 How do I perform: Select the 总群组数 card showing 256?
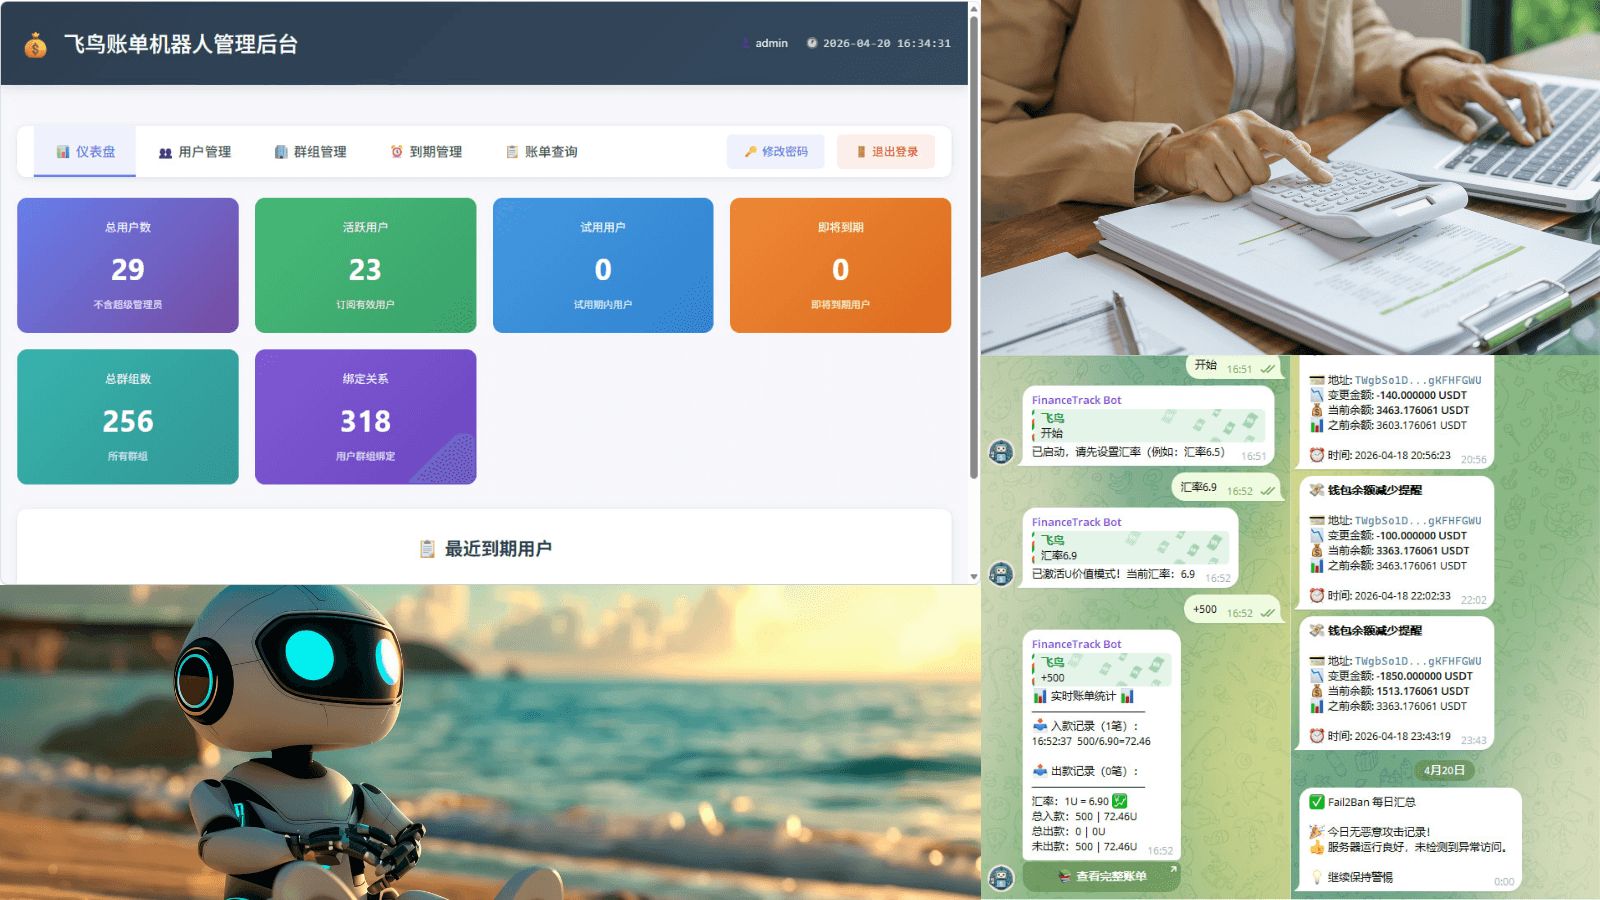(x=128, y=417)
